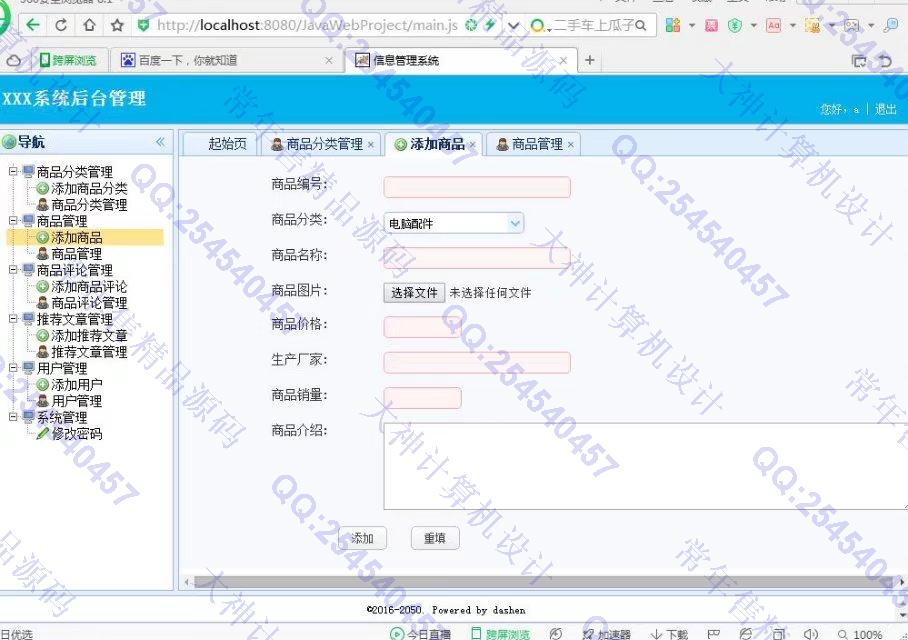Click the search magnifier in search box
Screen dimensions: 908x640
point(640,25)
